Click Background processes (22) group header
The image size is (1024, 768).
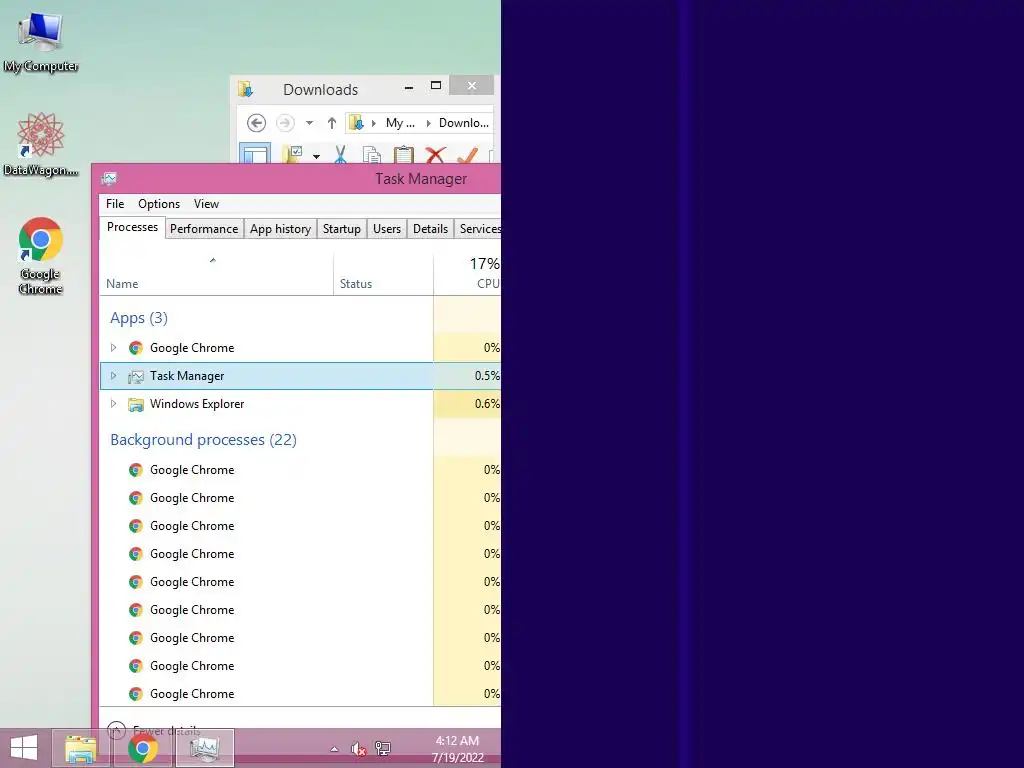point(203,440)
